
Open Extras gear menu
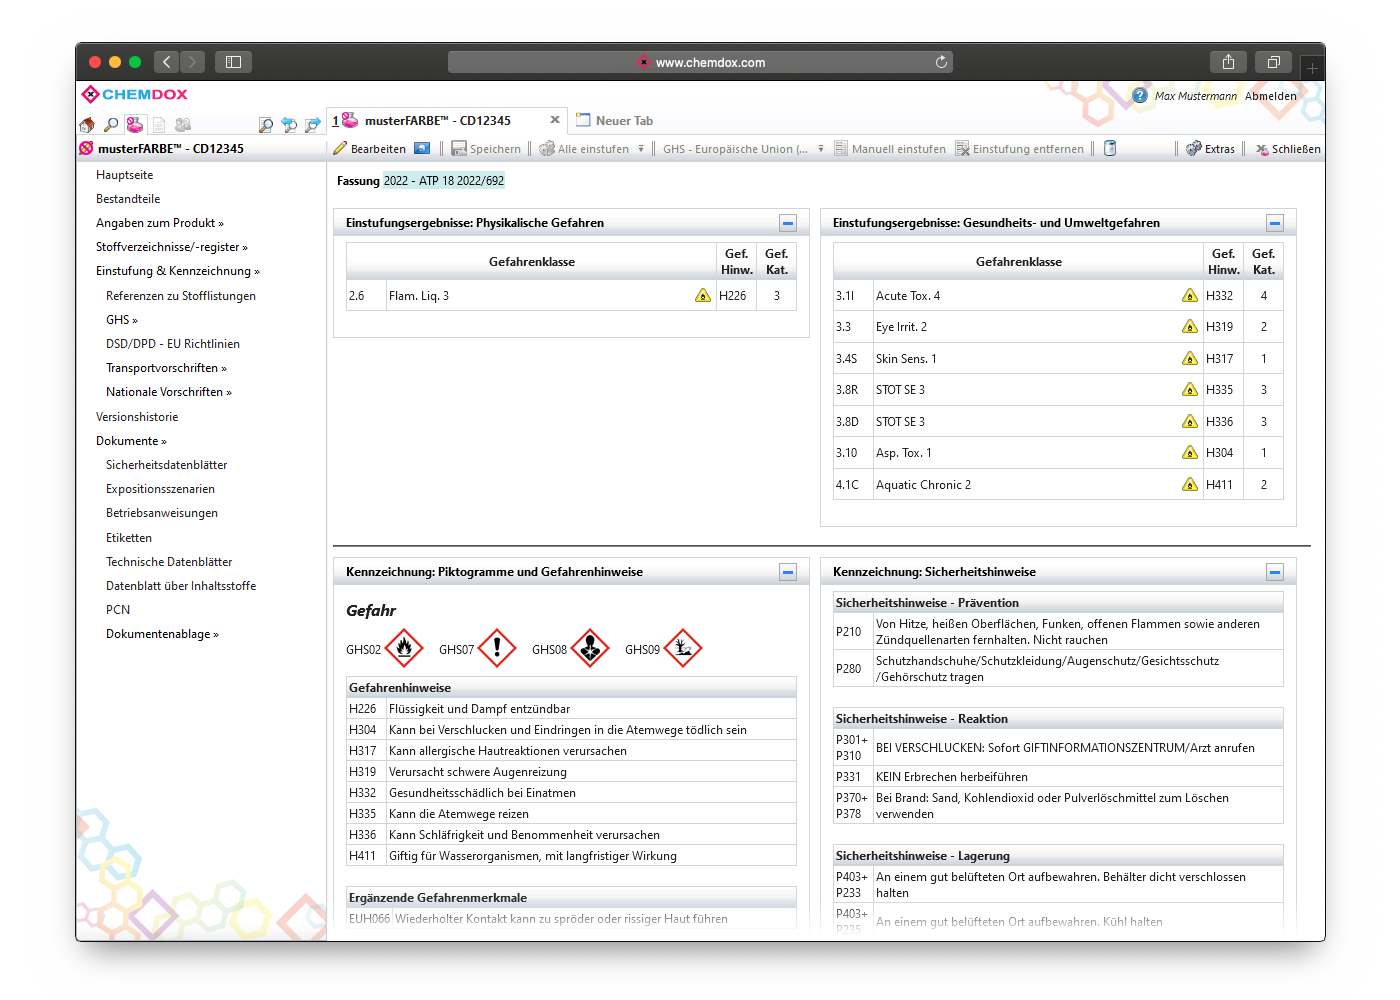(x=1210, y=149)
